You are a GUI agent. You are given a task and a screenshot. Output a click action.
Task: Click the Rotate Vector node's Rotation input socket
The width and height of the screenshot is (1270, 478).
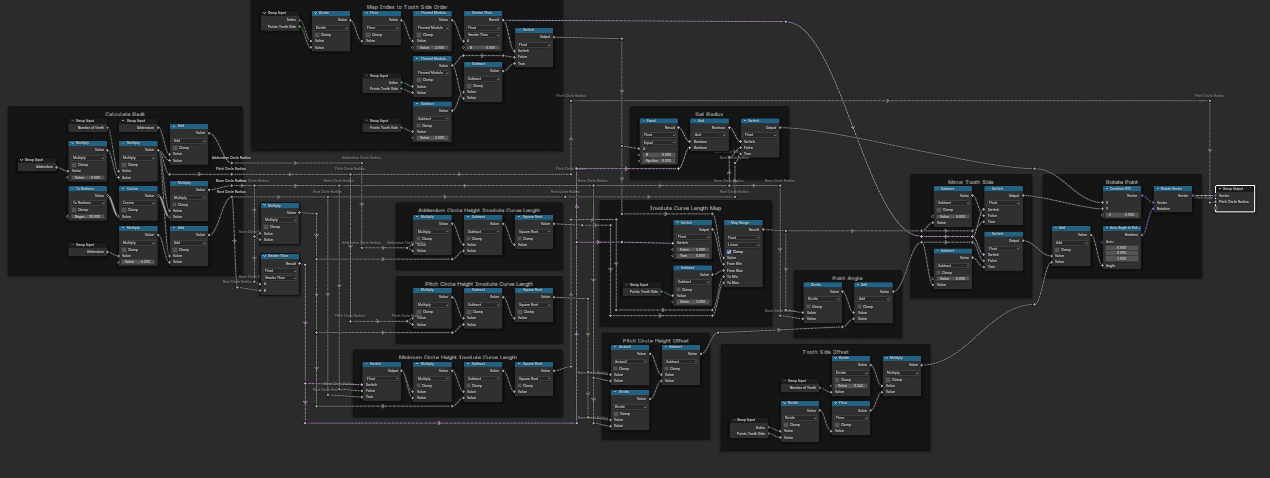[1153, 208]
